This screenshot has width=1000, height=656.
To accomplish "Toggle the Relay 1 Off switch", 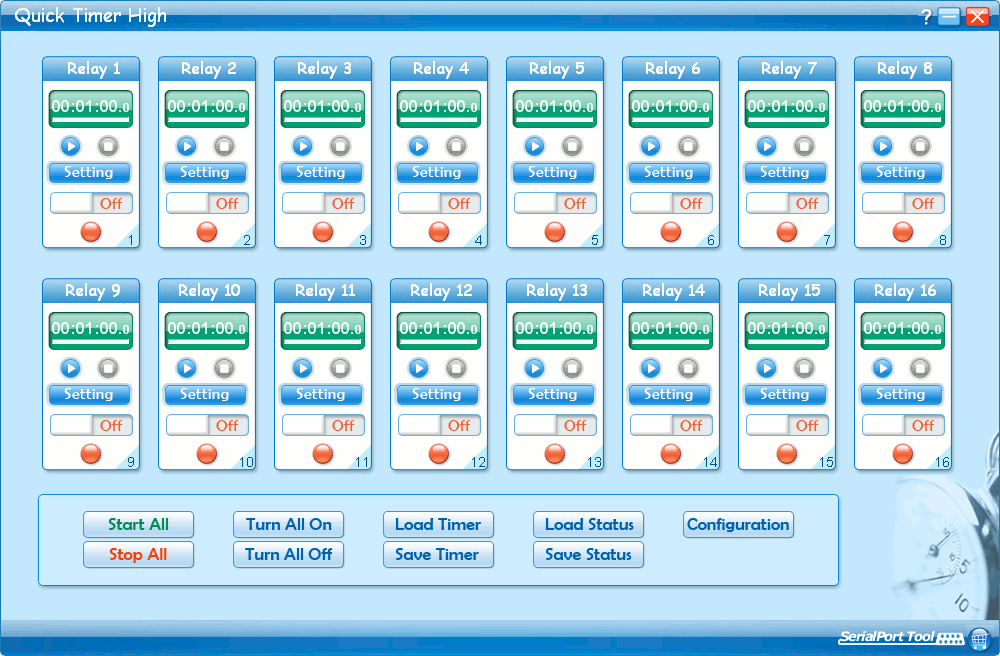I will coord(91,203).
